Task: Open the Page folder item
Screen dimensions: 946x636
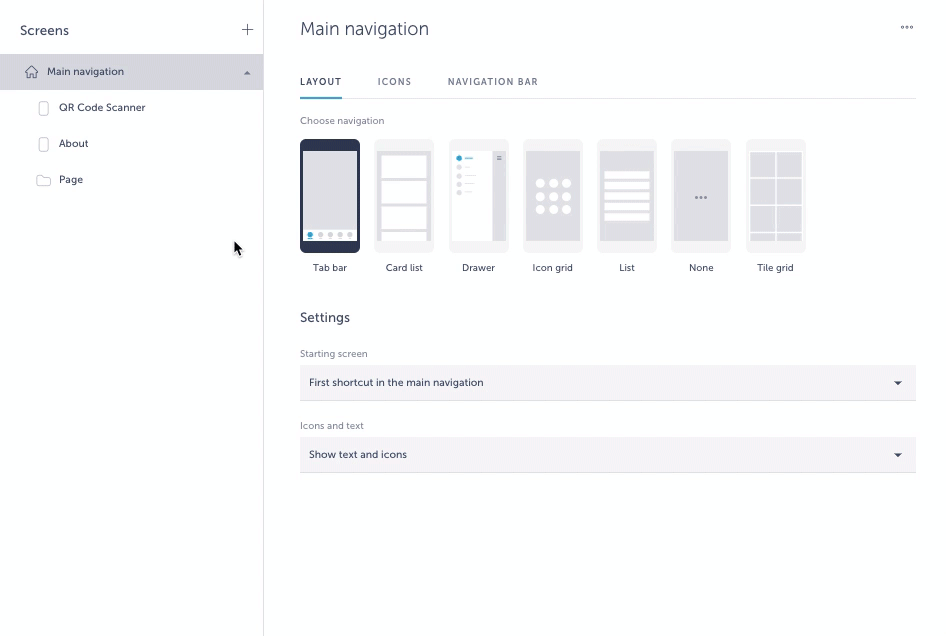Action: tap(132, 180)
